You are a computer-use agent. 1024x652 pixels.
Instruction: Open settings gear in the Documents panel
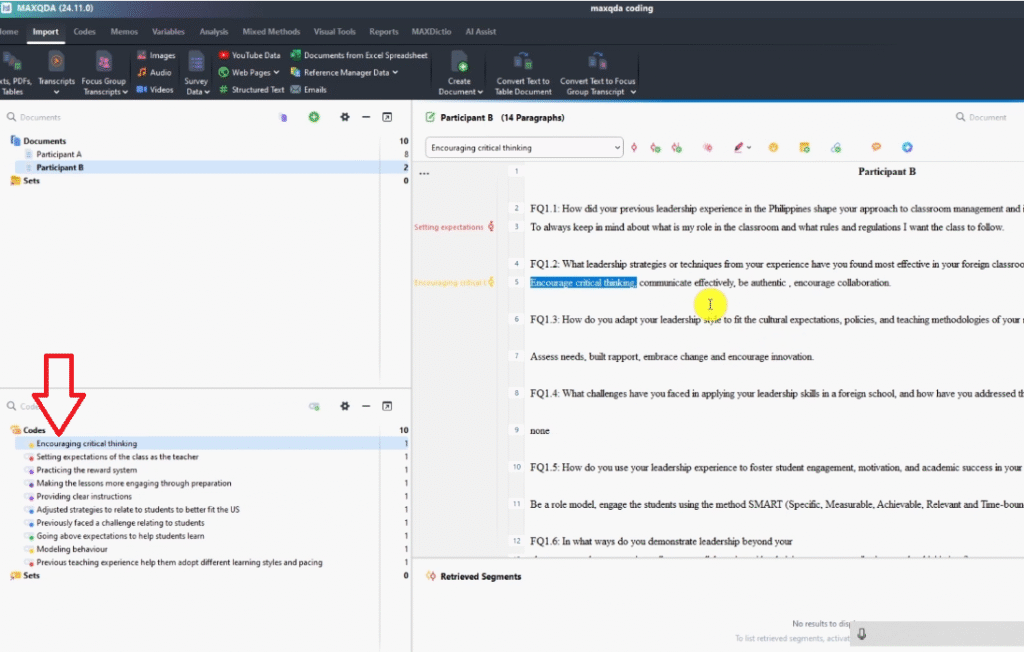pyautogui.click(x=344, y=117)
